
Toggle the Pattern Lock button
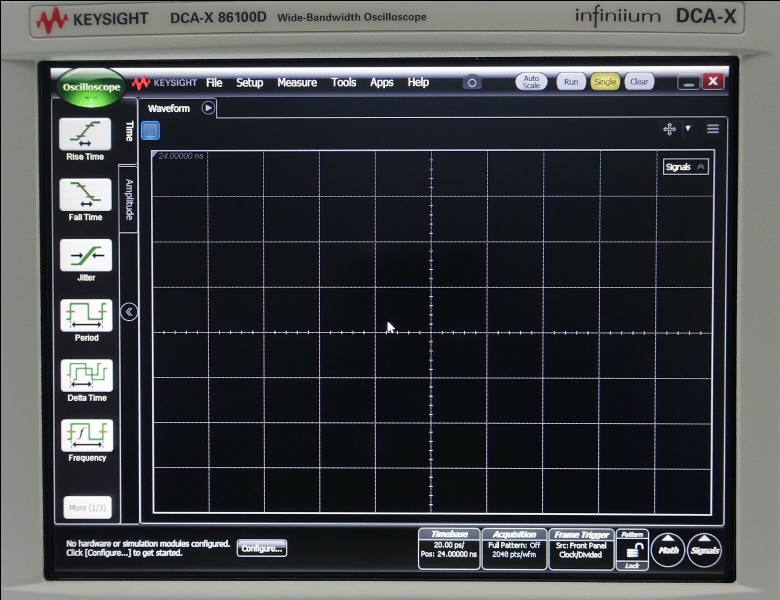(x=632, y=549)
